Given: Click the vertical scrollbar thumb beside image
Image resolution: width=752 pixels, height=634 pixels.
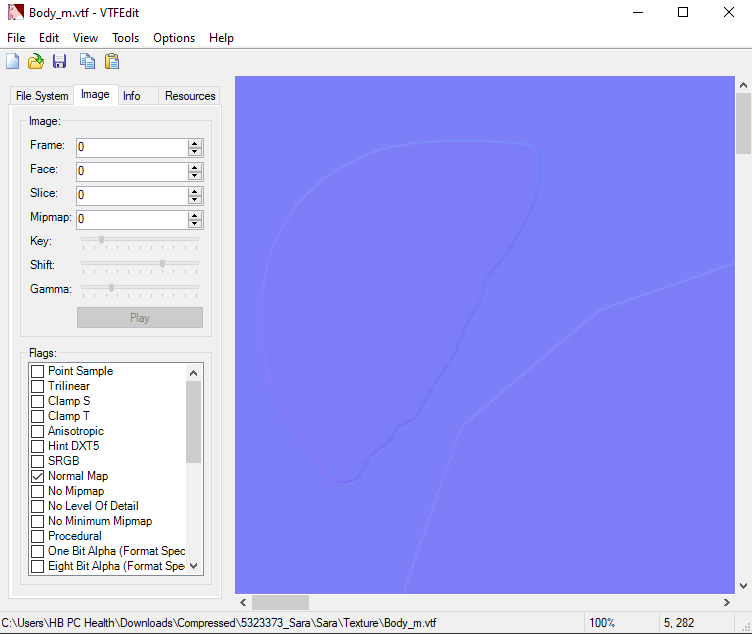Looking at the screenshot, I should 743,124.
